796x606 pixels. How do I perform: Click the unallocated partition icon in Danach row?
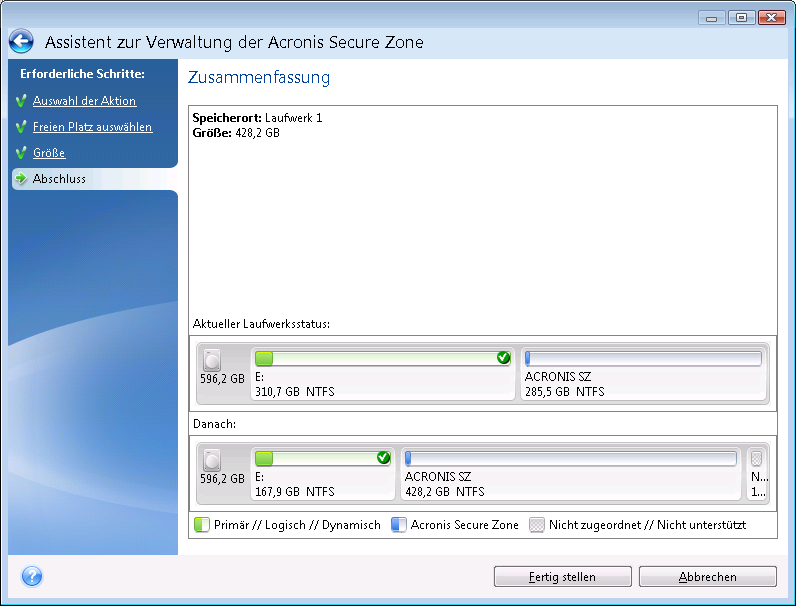(756, 458)
